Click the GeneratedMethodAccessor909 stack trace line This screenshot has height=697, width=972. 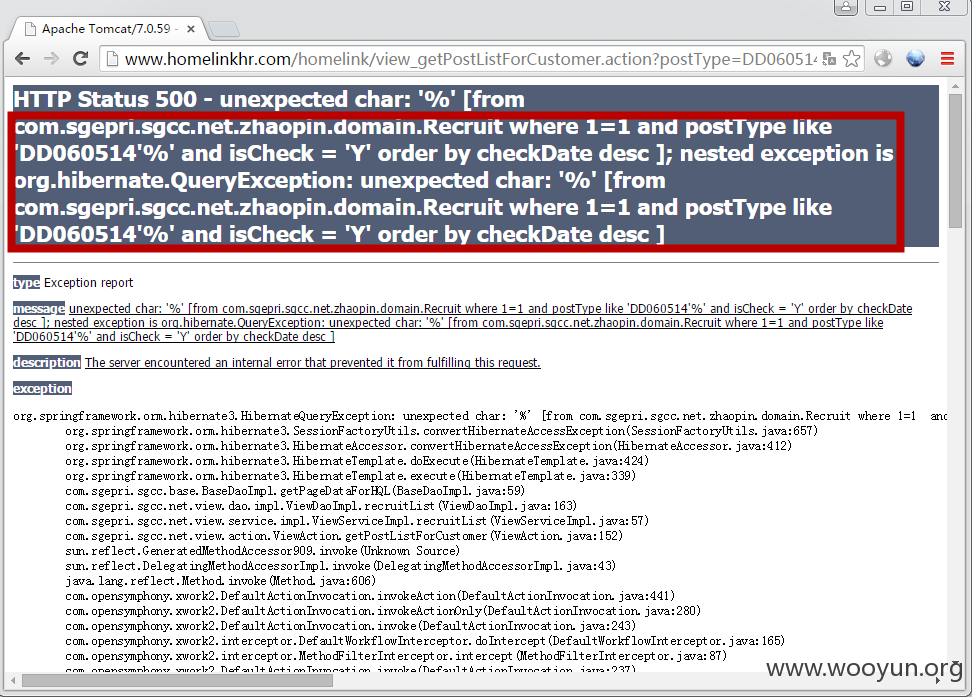[262, 551]
